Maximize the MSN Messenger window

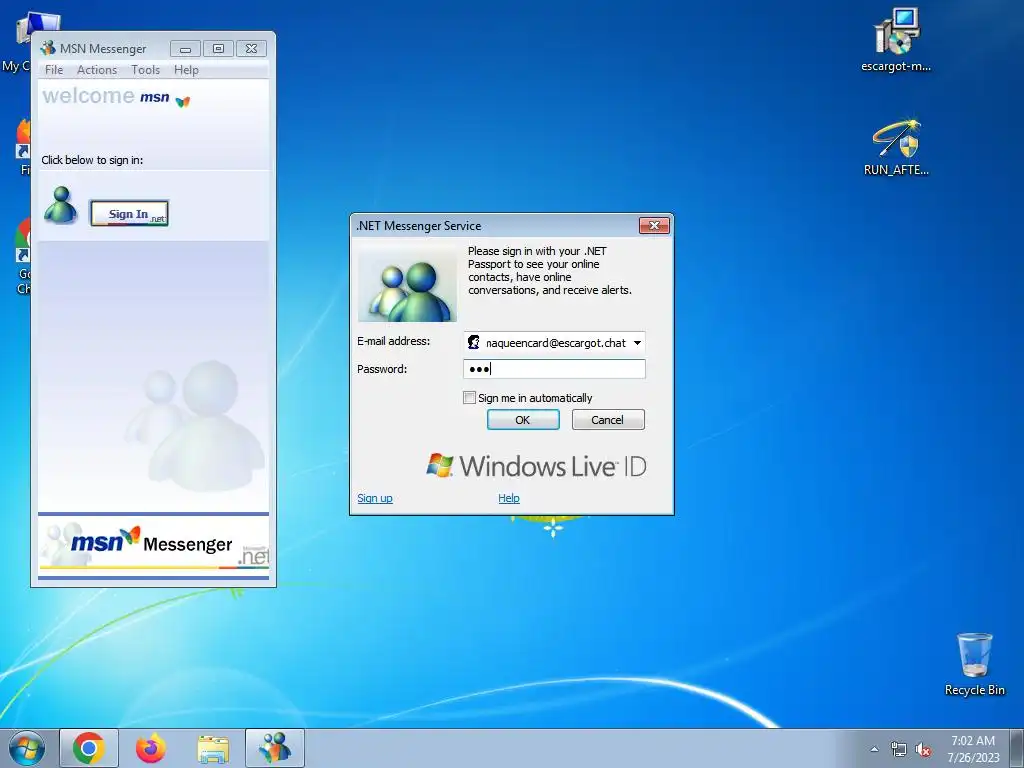click(x=218, y=49)
